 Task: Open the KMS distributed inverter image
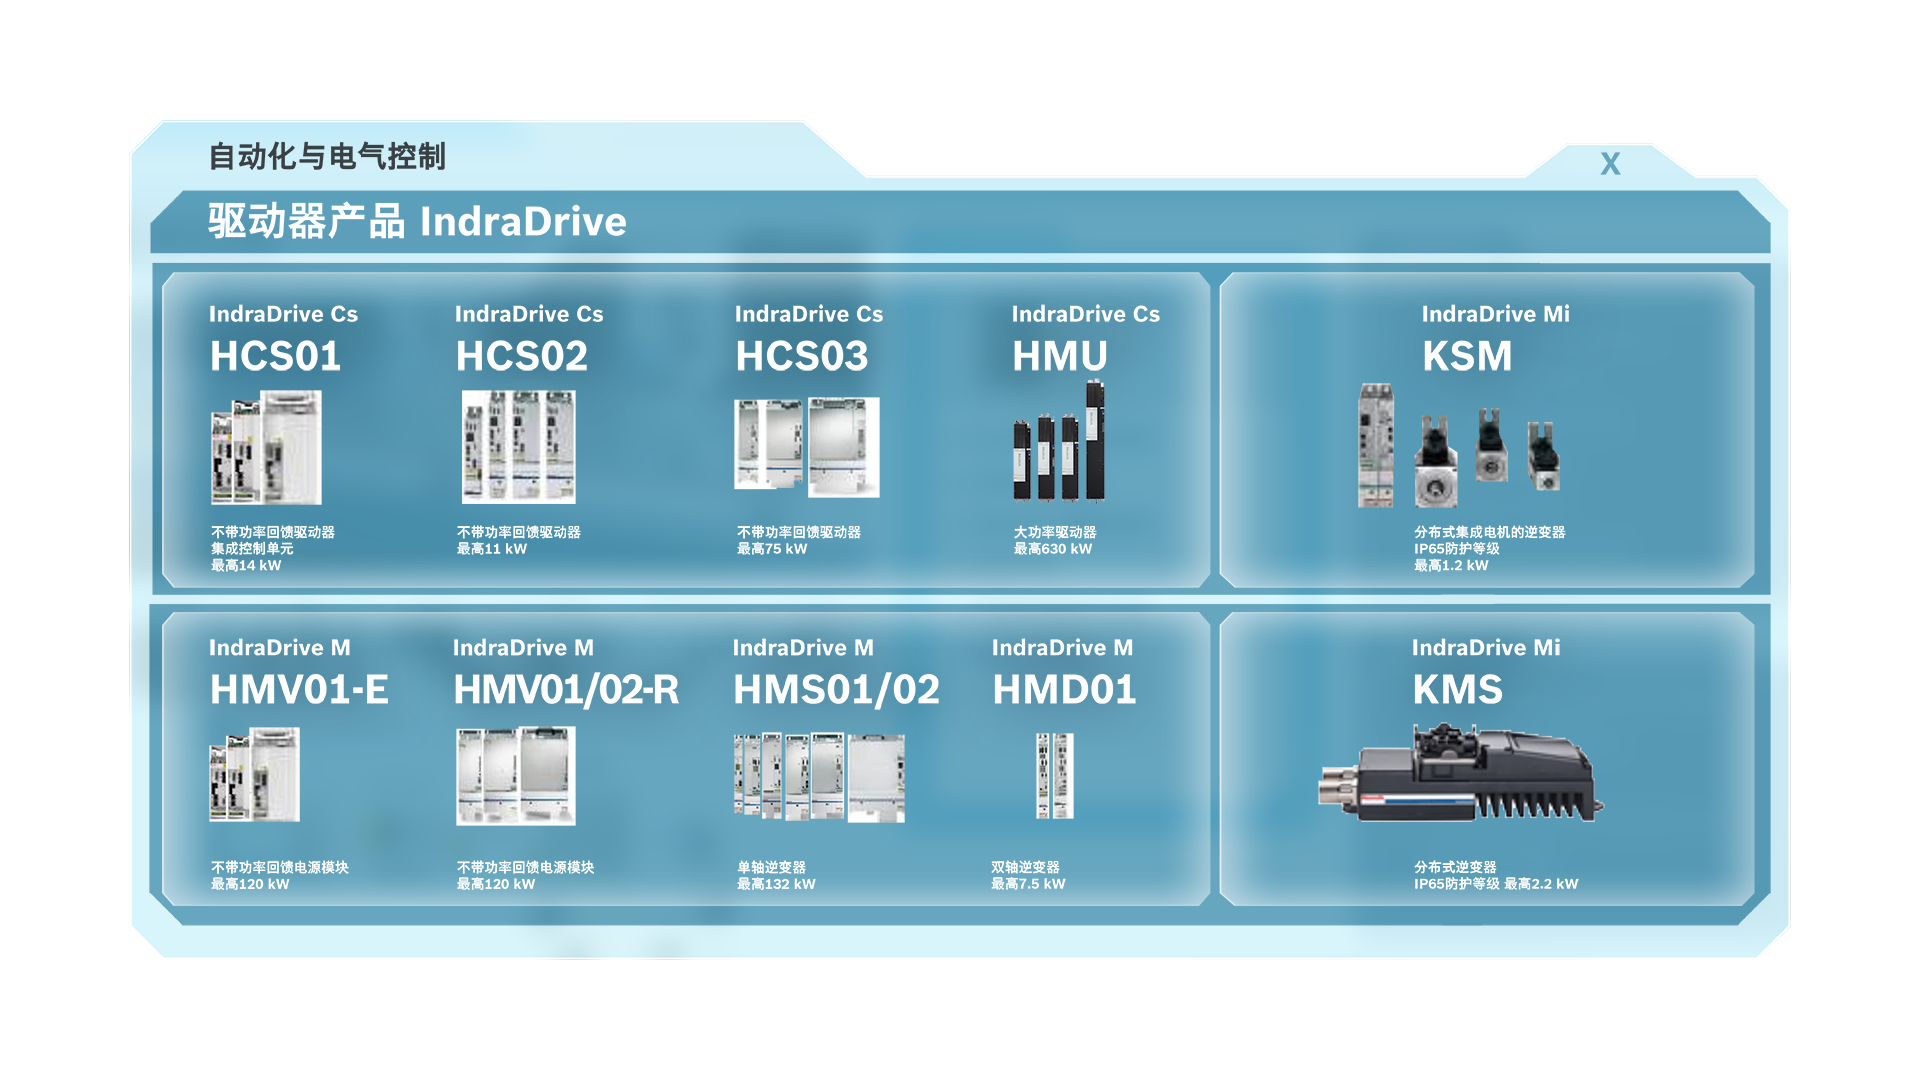click(x=1461, y=773)
